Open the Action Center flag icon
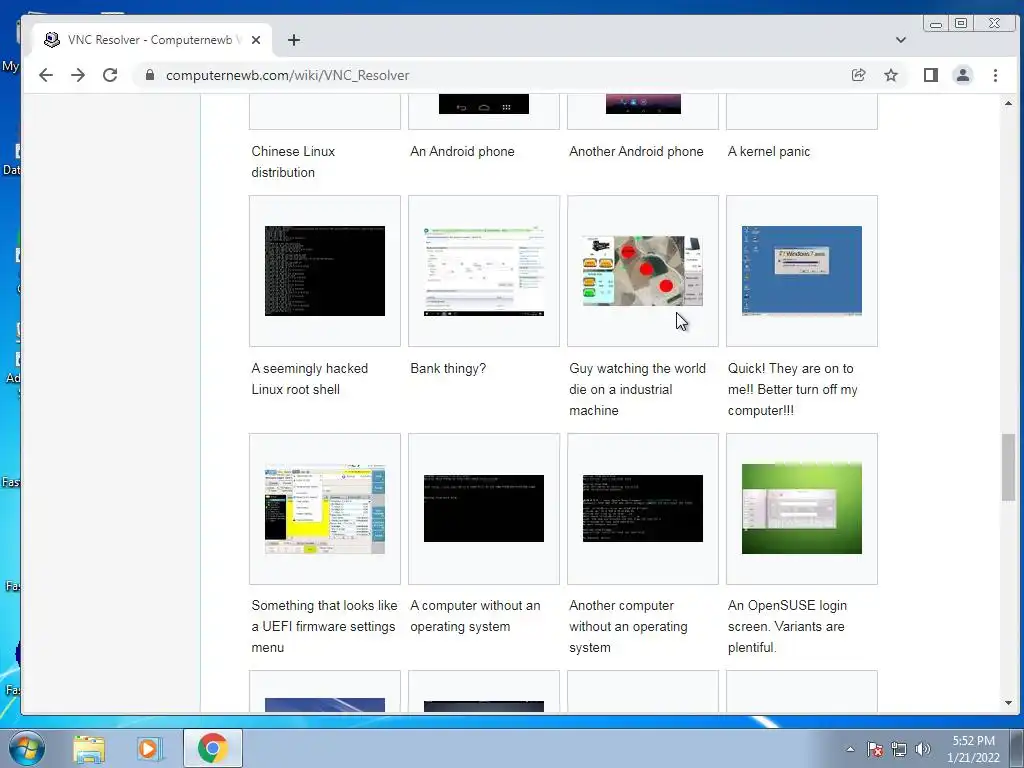The image size is (1024, 768). pyautogui.click(x=875, y=749)
